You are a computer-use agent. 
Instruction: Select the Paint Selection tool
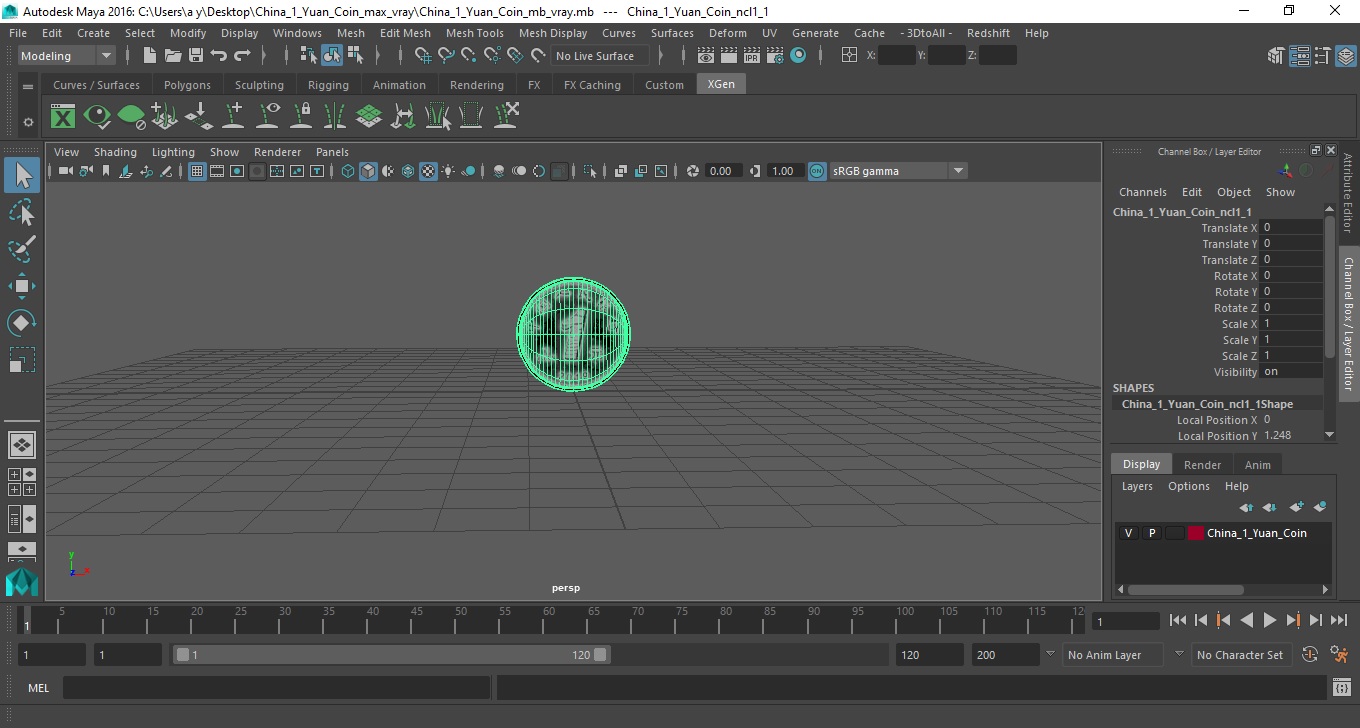pos(22,249)
